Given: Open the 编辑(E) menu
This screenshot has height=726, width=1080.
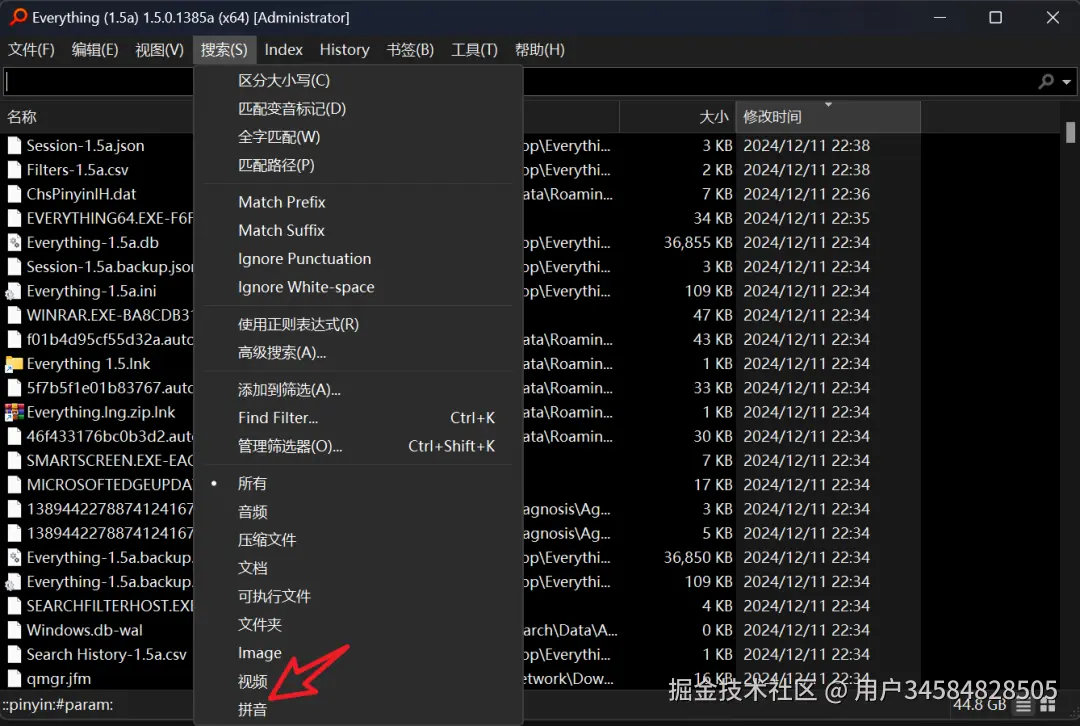Looking at the screenshot, I should (x=95, y=50).
